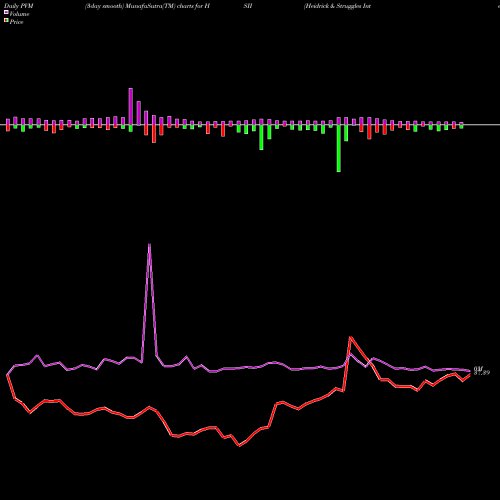This screenshot has width=500, height=500.
Task: Click the '0M' volume value label
Action: 478,368
